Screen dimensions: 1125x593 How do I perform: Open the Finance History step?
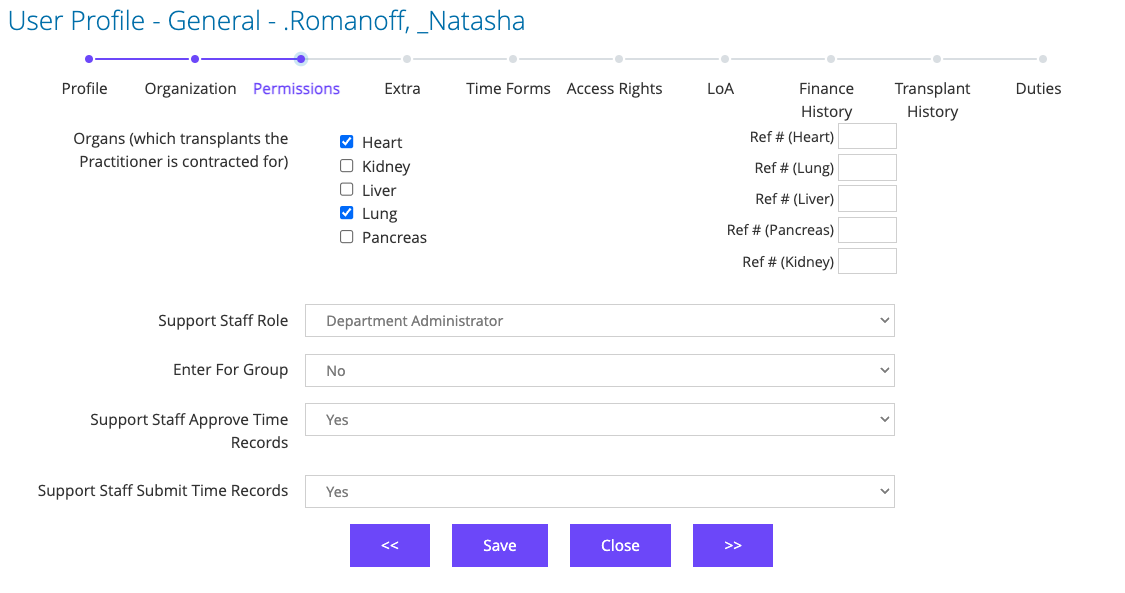pyautogui.click(x=827, y=100)
